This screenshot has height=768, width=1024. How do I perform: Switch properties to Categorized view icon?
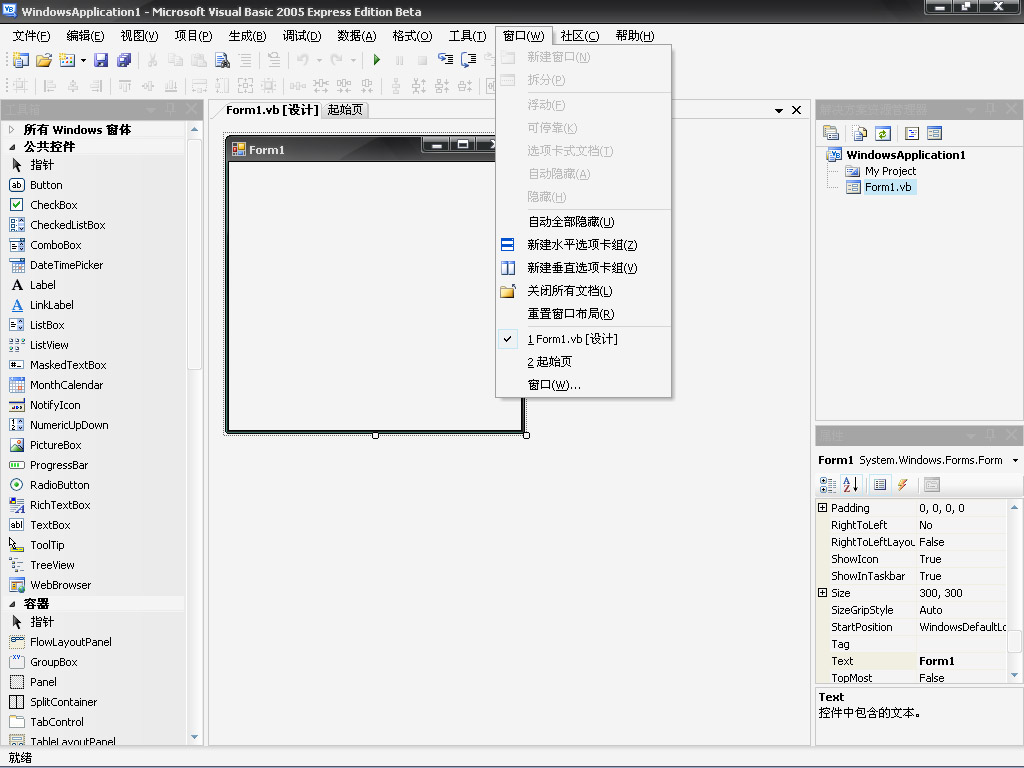(827, 485)
